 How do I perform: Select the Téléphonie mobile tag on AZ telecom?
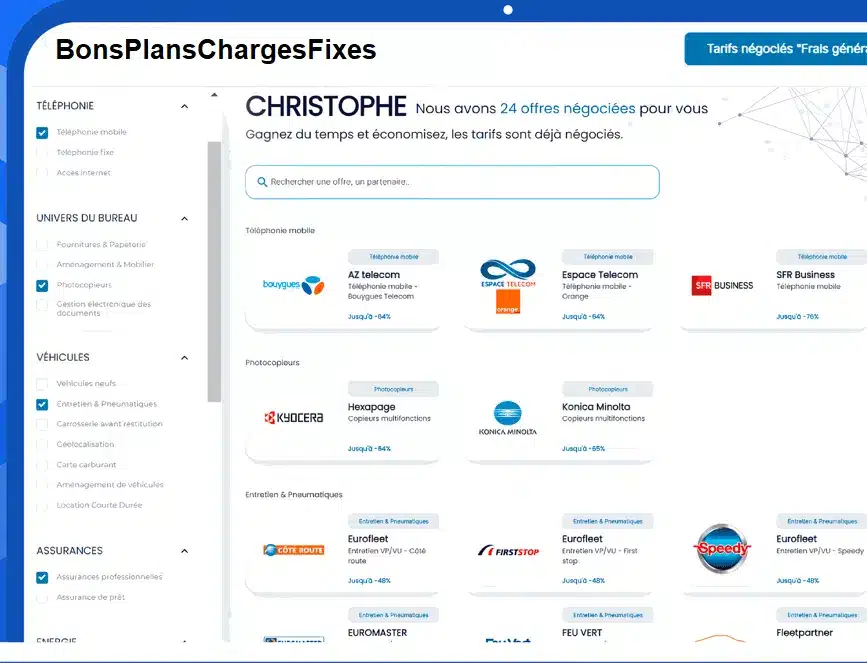(x=394, y=257)
